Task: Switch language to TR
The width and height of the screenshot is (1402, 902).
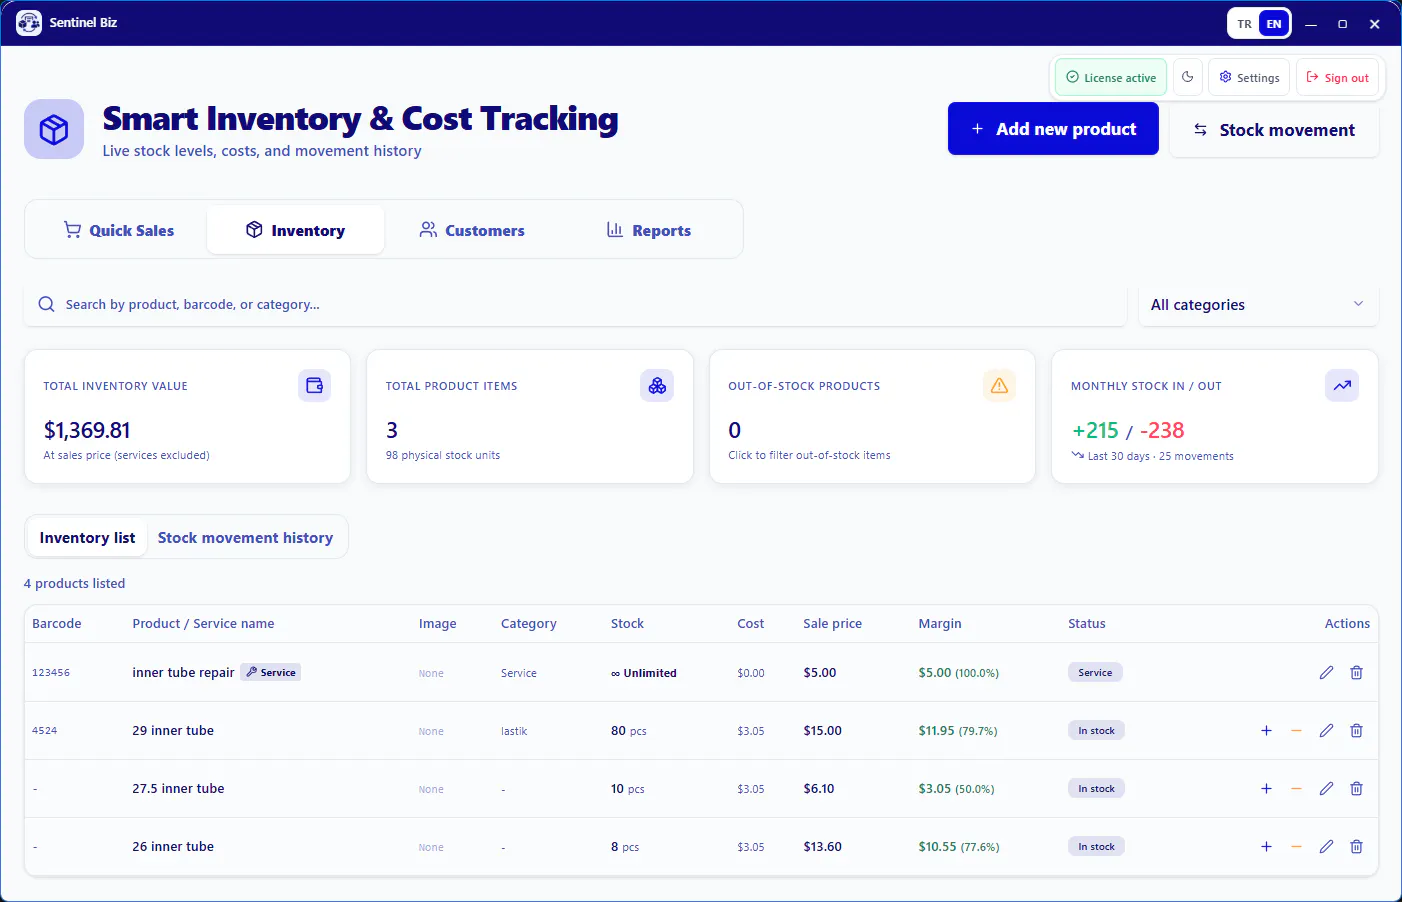Action: coord(1244,24)
